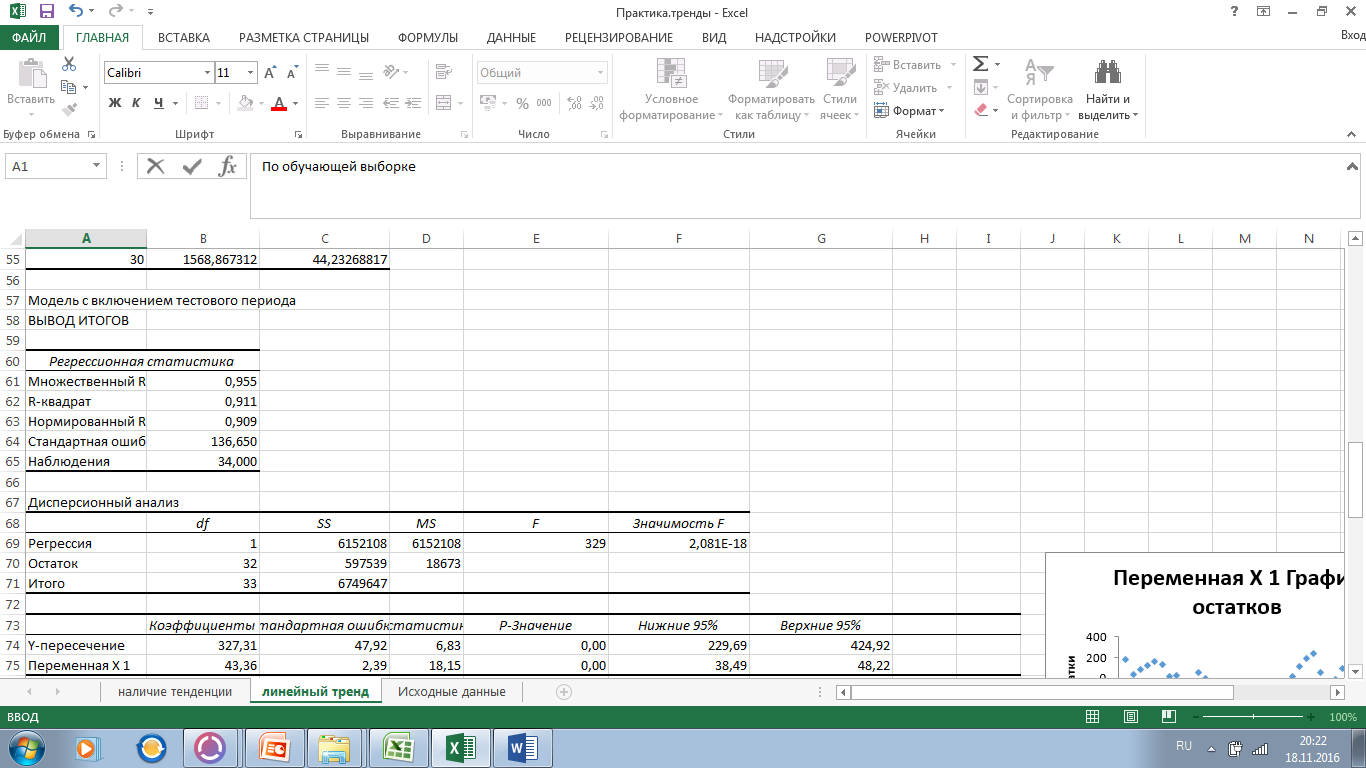
Task: Click the Cut scissors icon
Action: 69,64
